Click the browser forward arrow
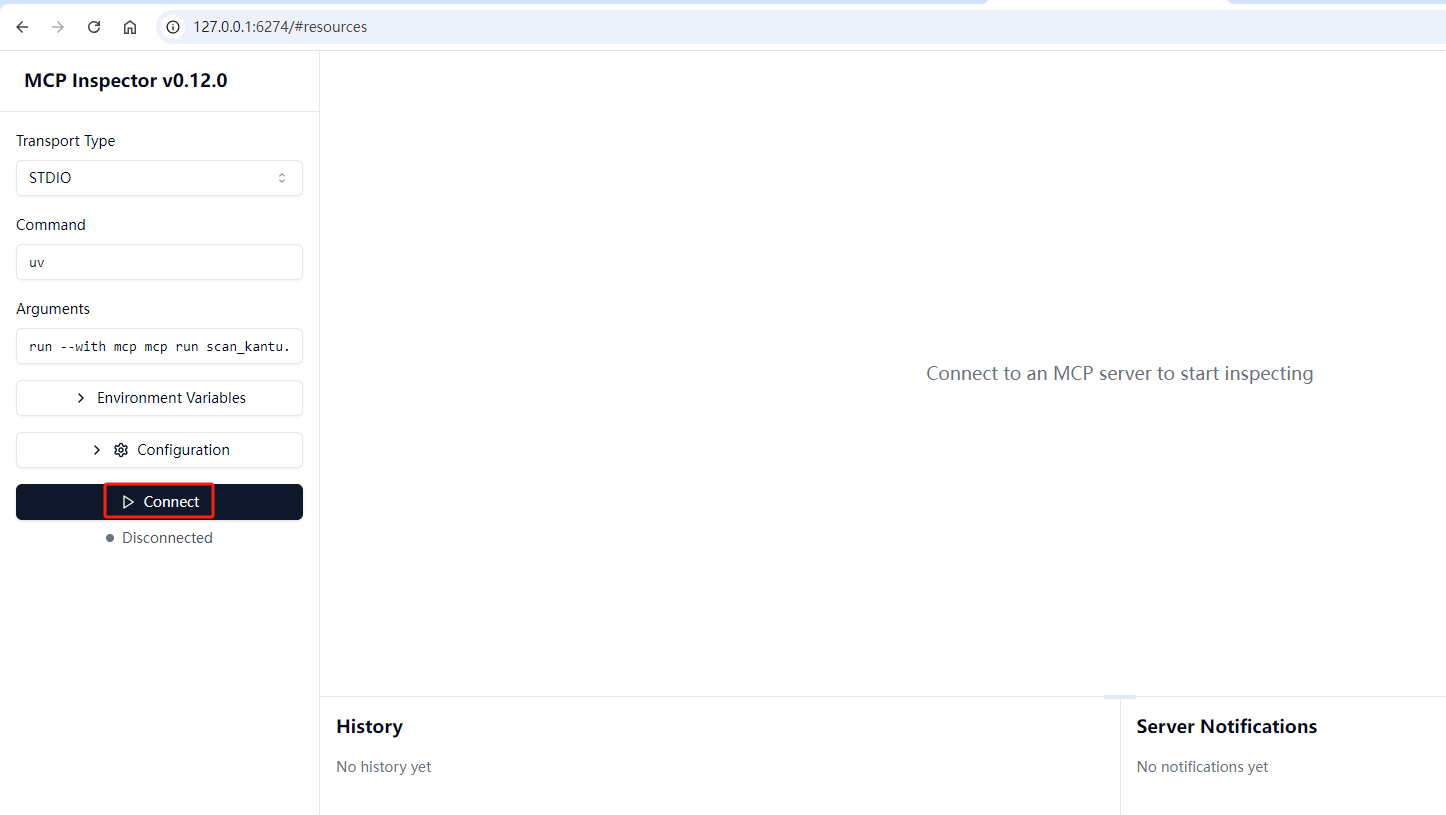Viewport: 1446px width, 815px height. tap(58, 27)
